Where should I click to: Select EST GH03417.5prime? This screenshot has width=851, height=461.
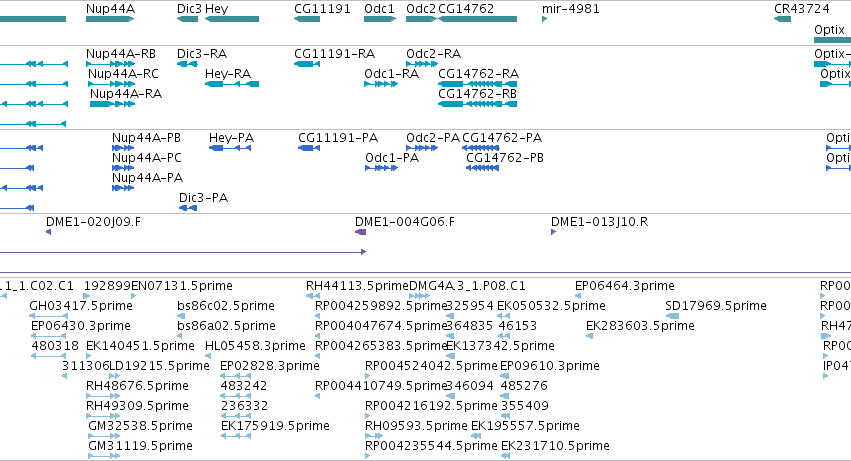48,316
